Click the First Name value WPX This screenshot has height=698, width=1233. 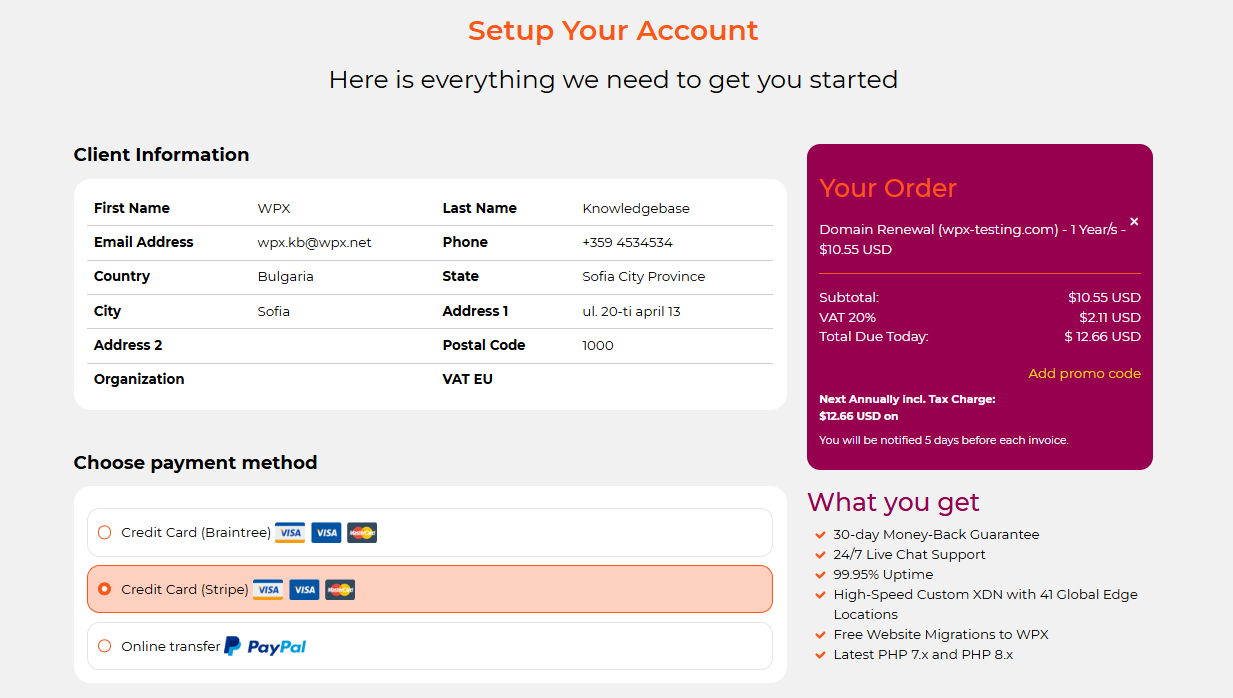[x=274, y=209]
